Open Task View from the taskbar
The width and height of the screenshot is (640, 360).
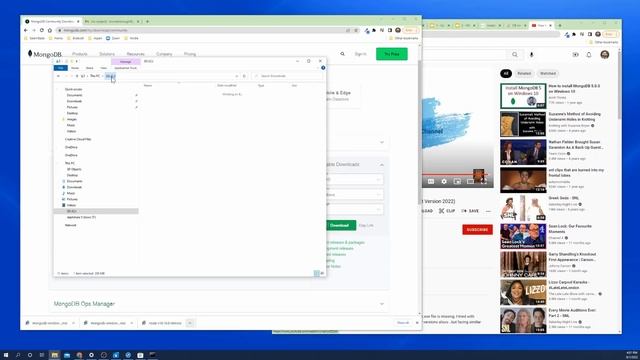42,355
